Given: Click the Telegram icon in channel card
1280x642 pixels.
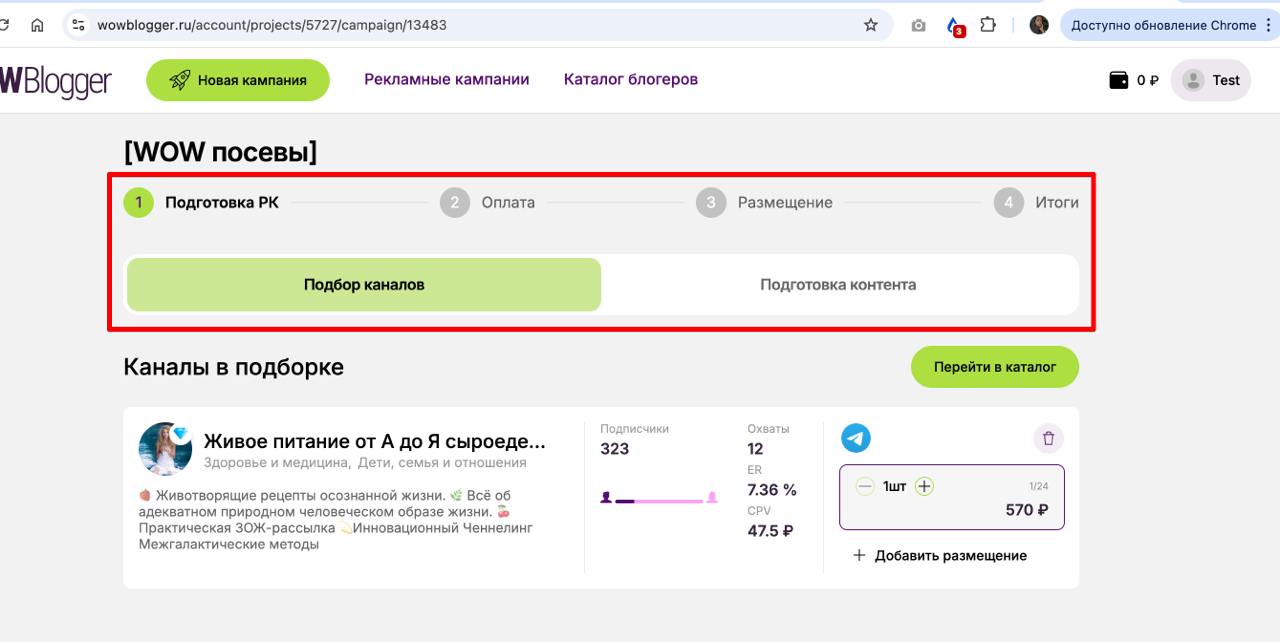Looking at the screenshot, I should pyautogui.click(x=855, y=438).
